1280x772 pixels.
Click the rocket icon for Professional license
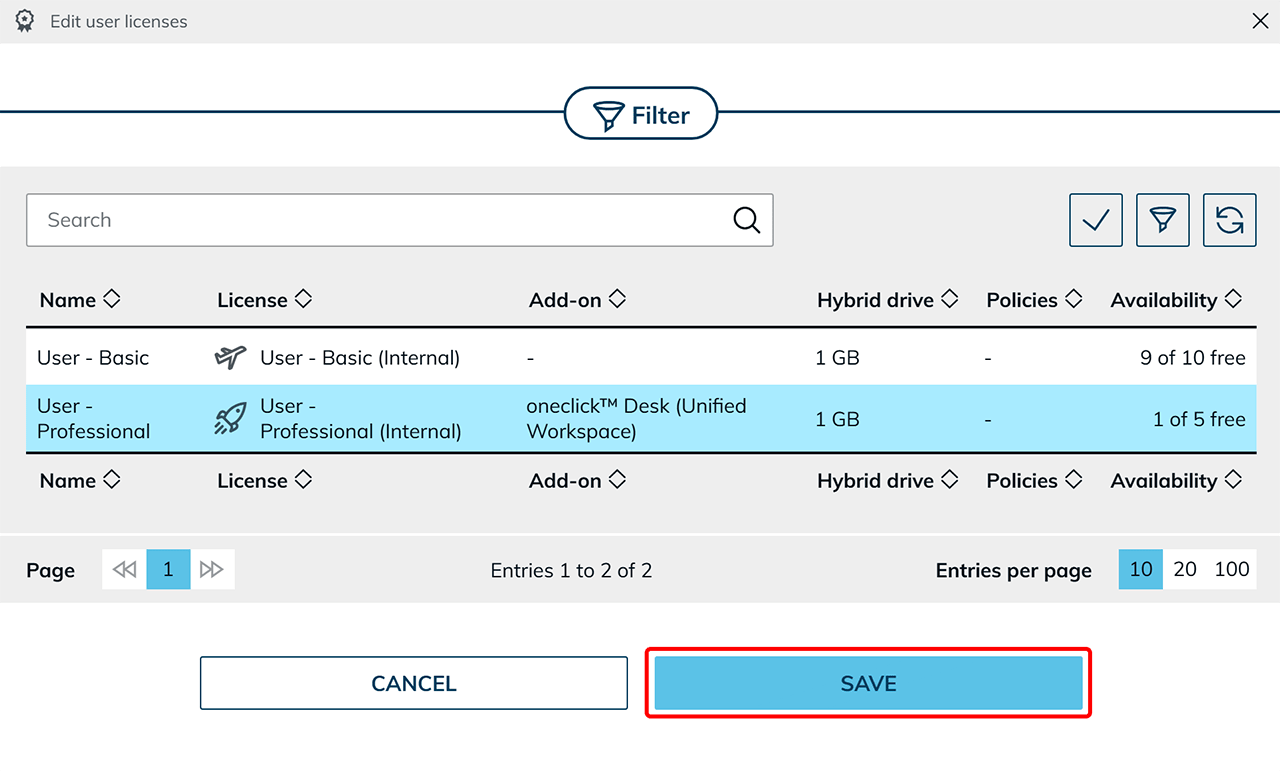pos(231,419)
